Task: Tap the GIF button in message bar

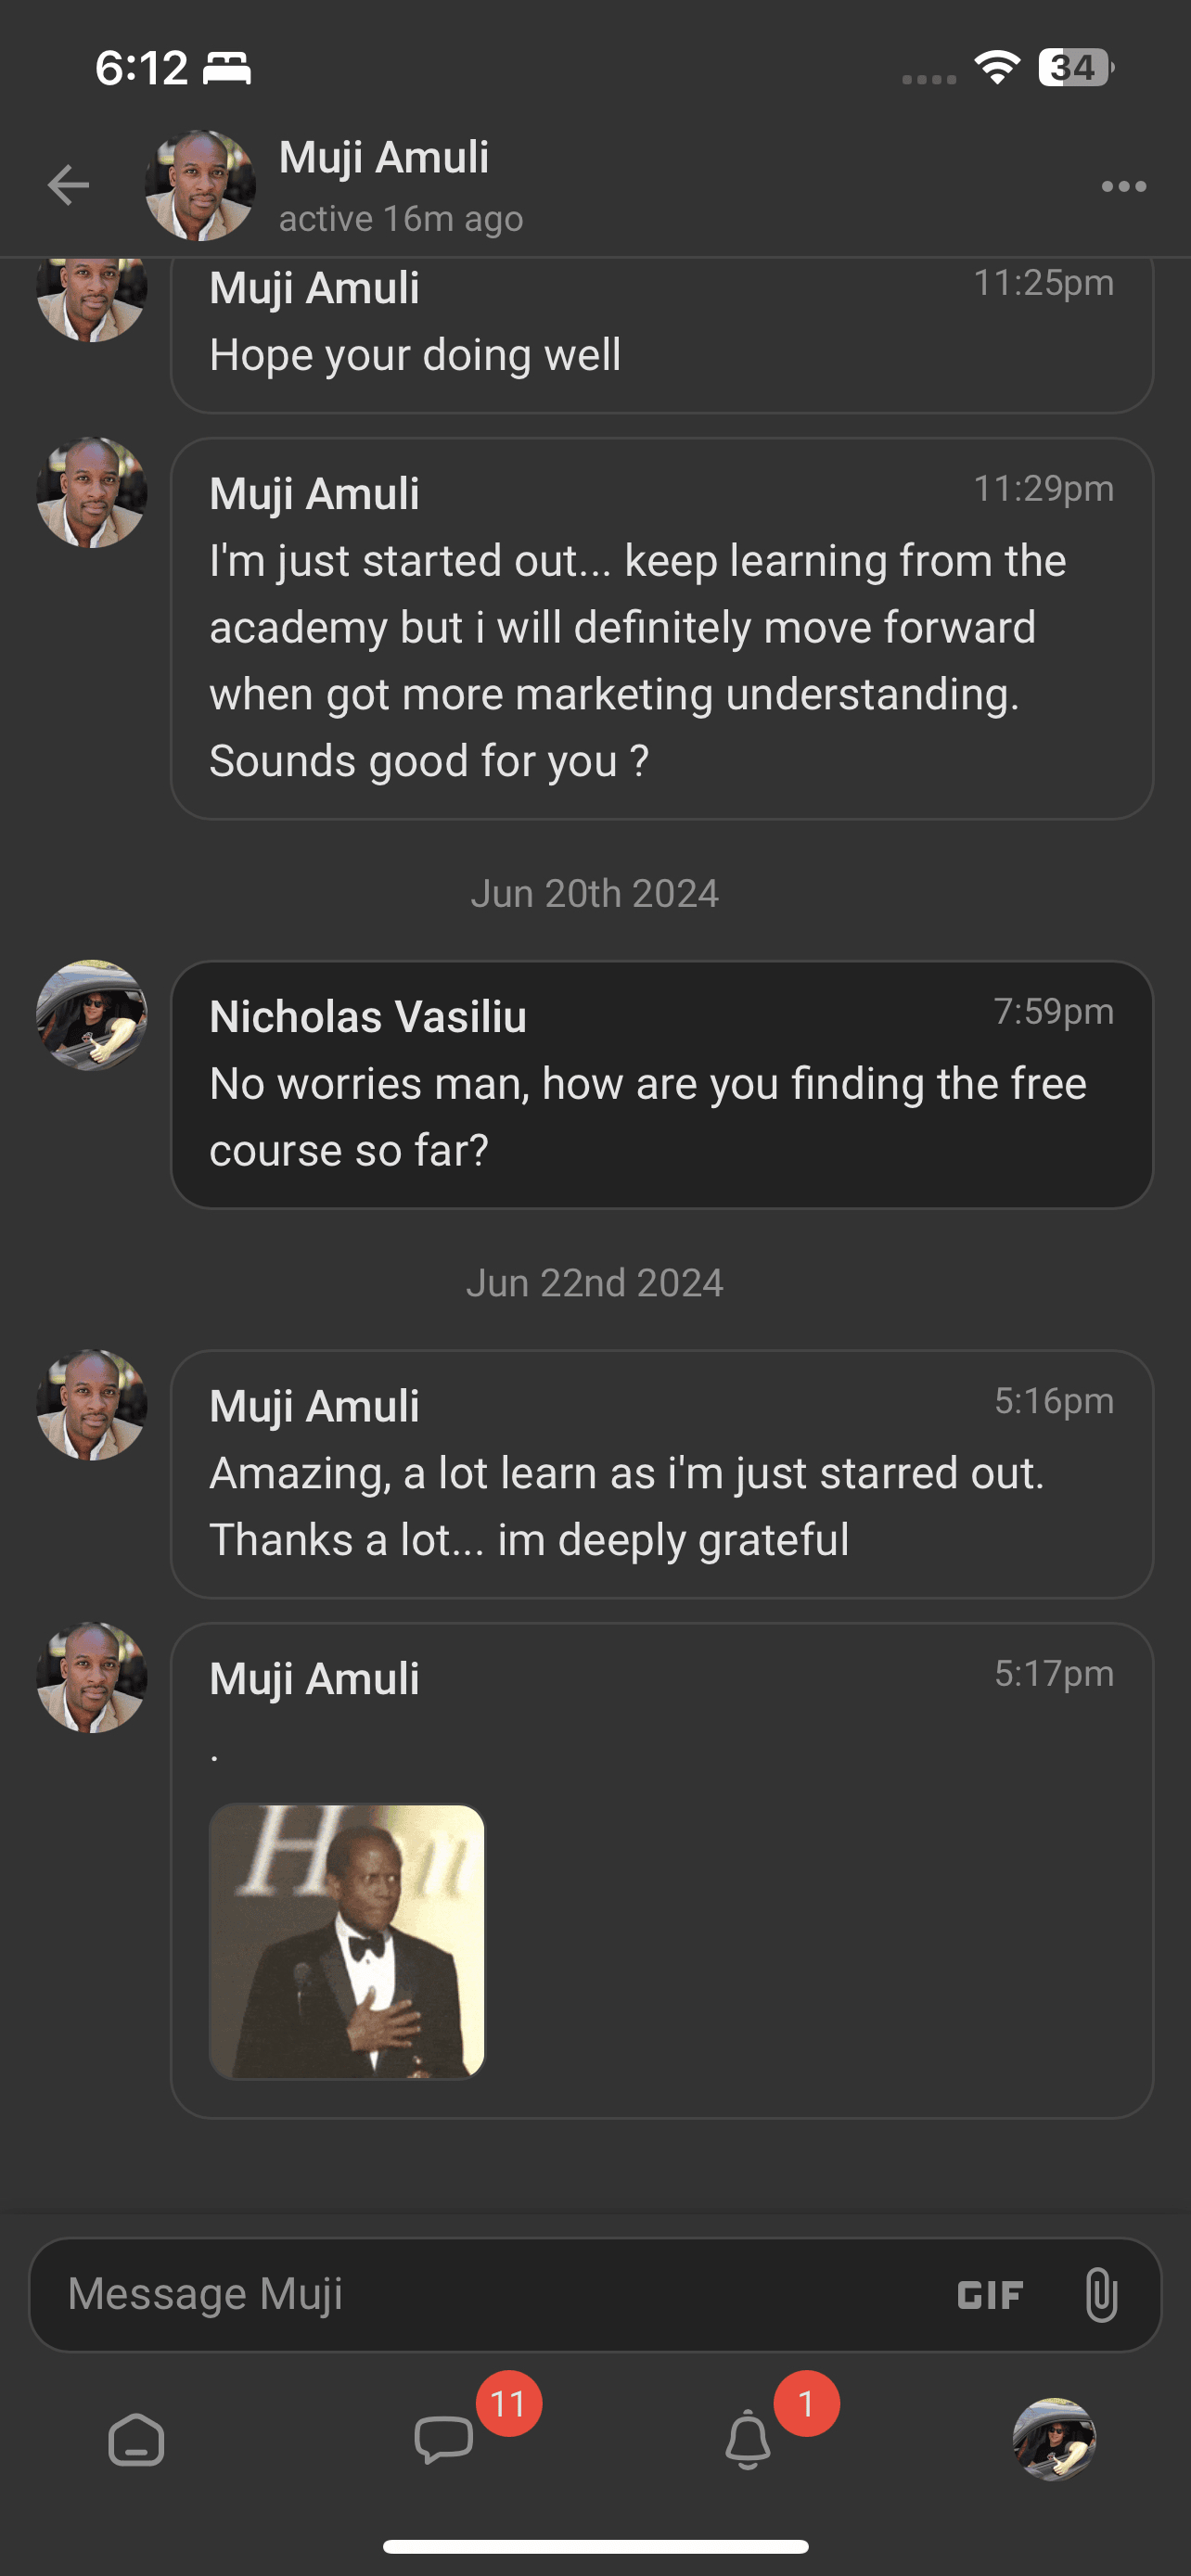Action: [990, 2295]
